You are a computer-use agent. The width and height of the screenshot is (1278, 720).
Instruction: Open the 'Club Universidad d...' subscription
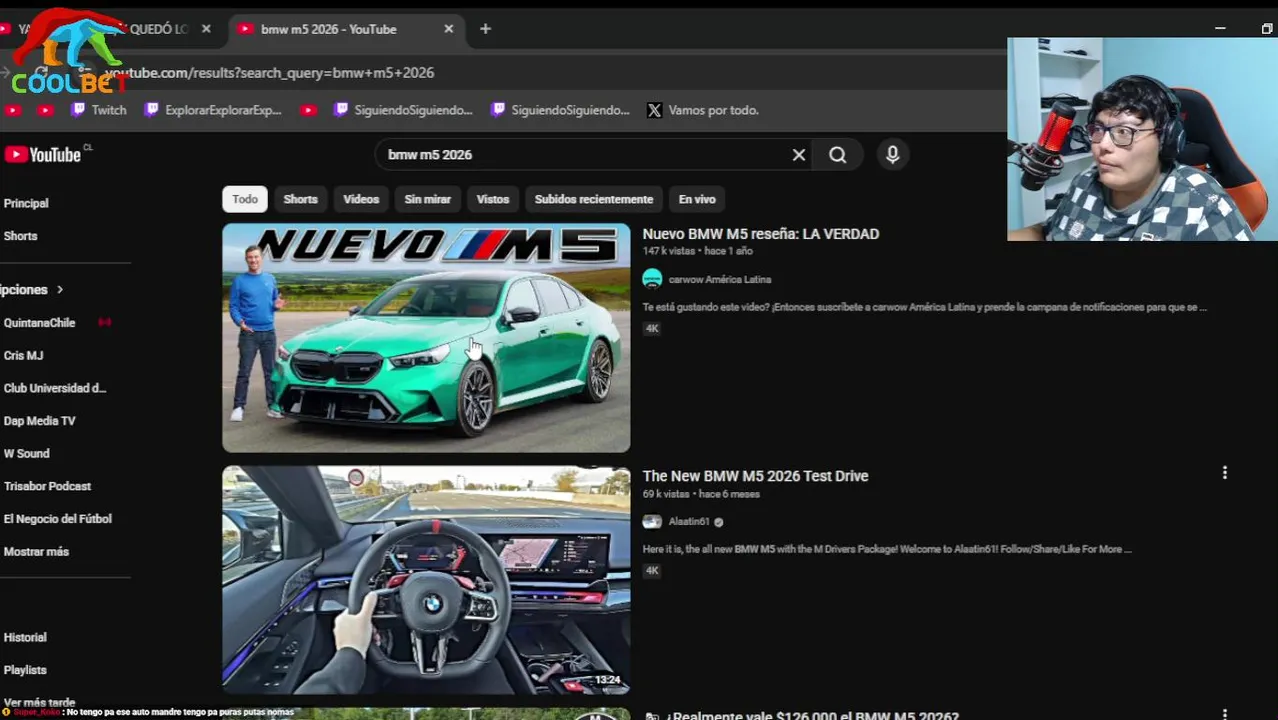click(54, 388)
